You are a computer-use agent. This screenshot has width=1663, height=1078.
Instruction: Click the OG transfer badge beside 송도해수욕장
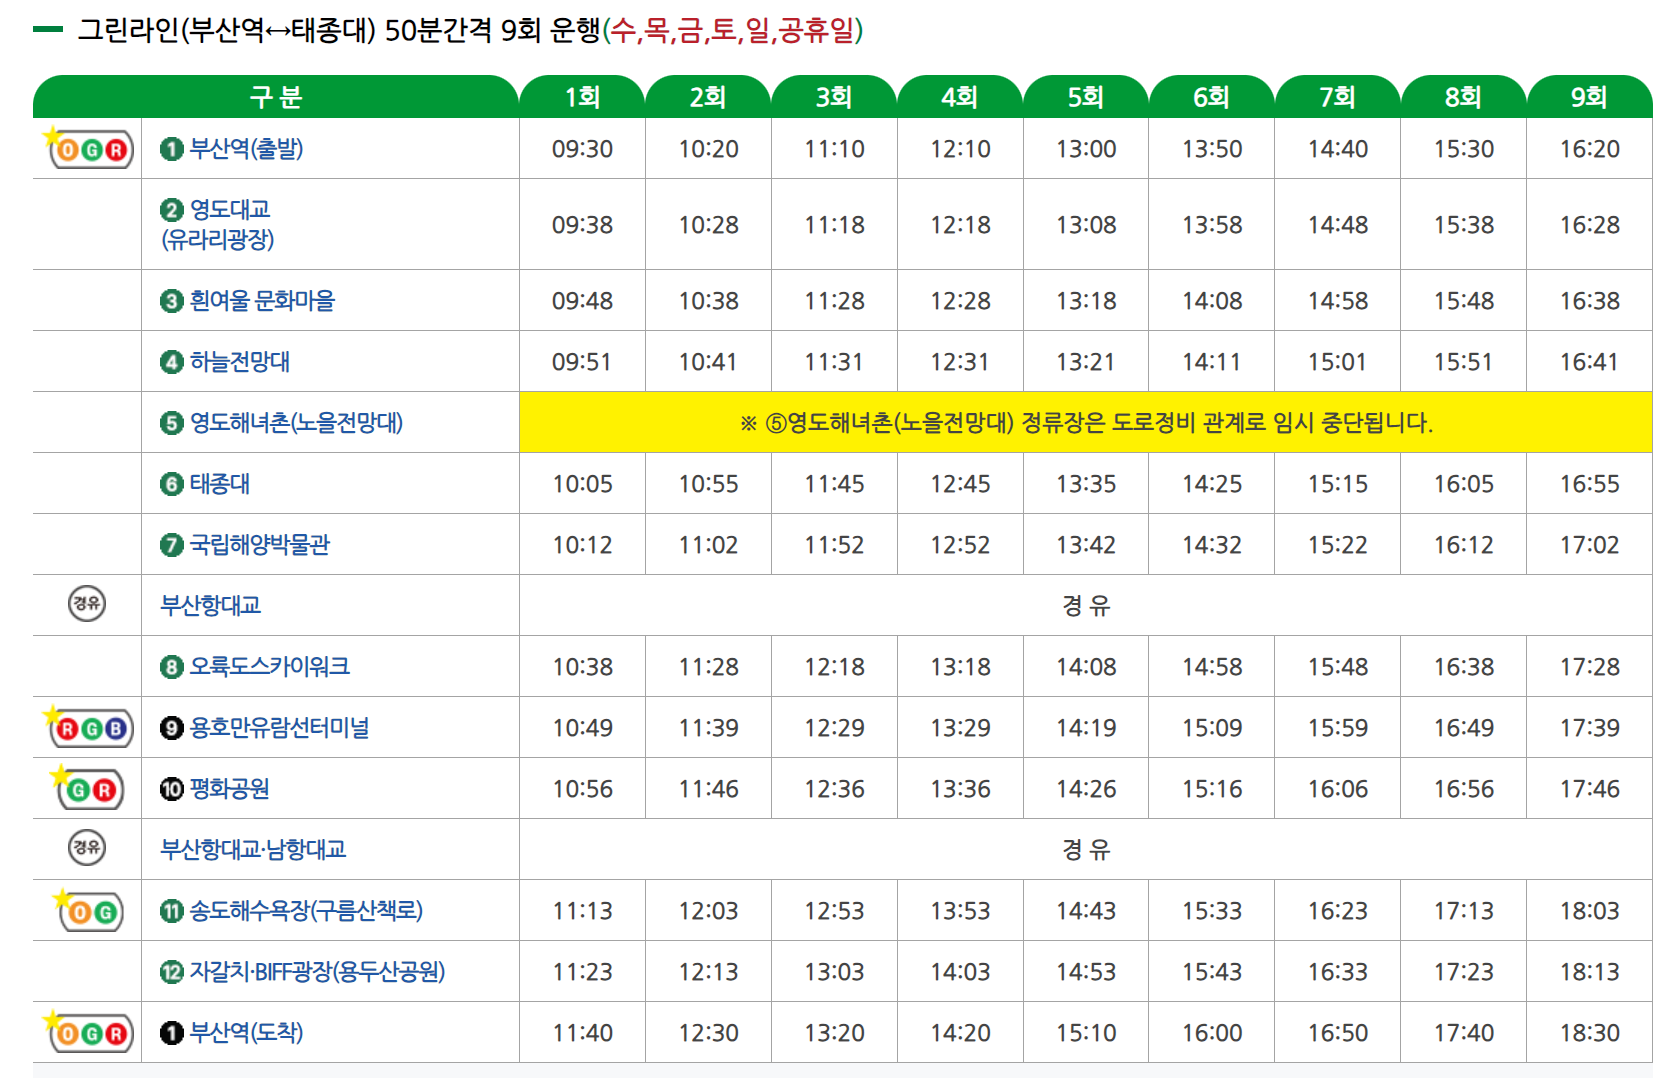pyautogui.click(x=89, y=910)
